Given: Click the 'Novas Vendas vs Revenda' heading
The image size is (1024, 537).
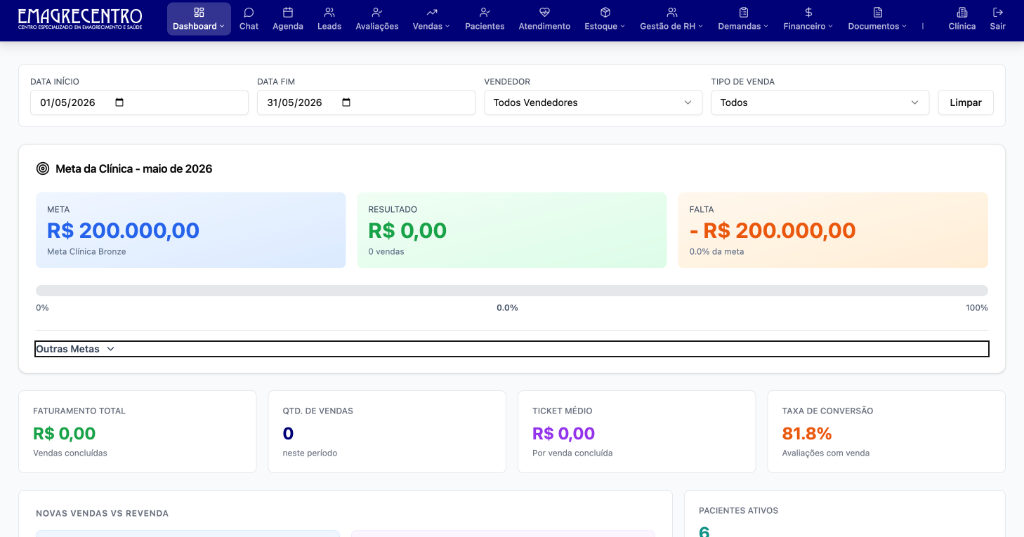Looking at the screenshot, I should (103, 513).
